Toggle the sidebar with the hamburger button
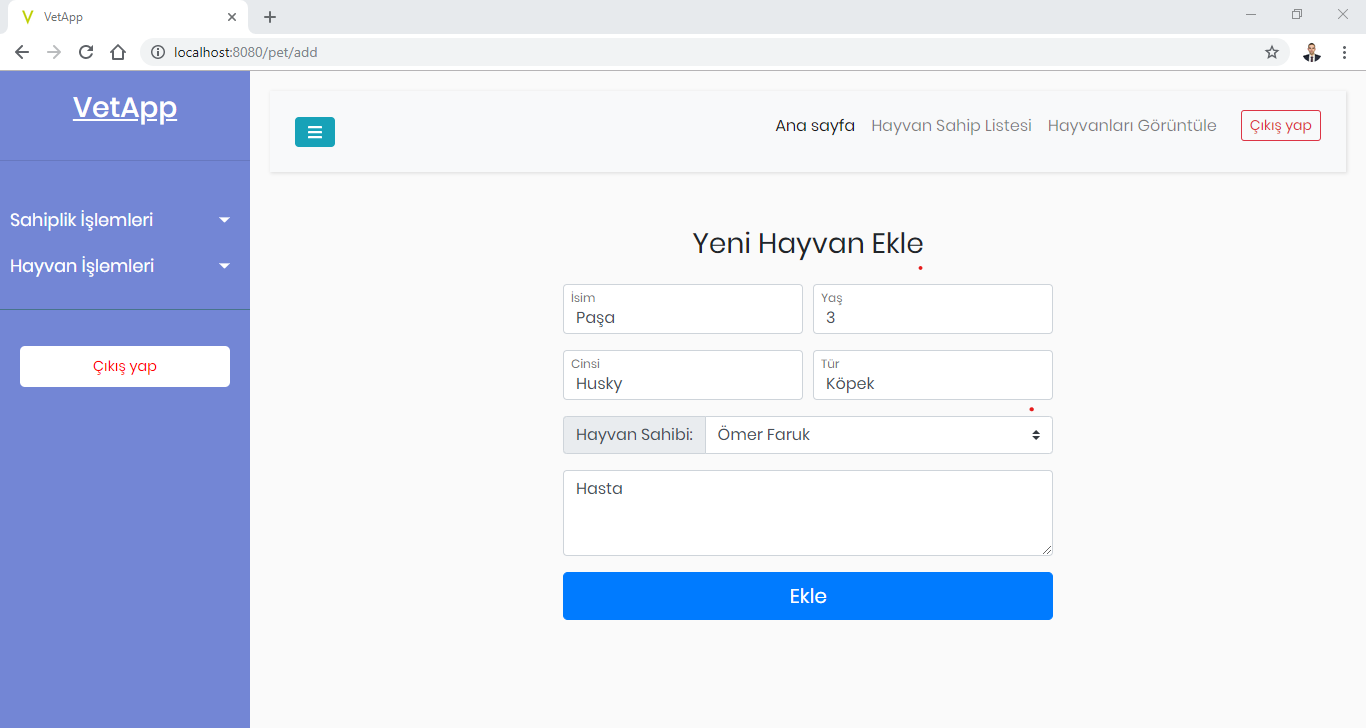 pyautogui.click(x=314, y=132)
